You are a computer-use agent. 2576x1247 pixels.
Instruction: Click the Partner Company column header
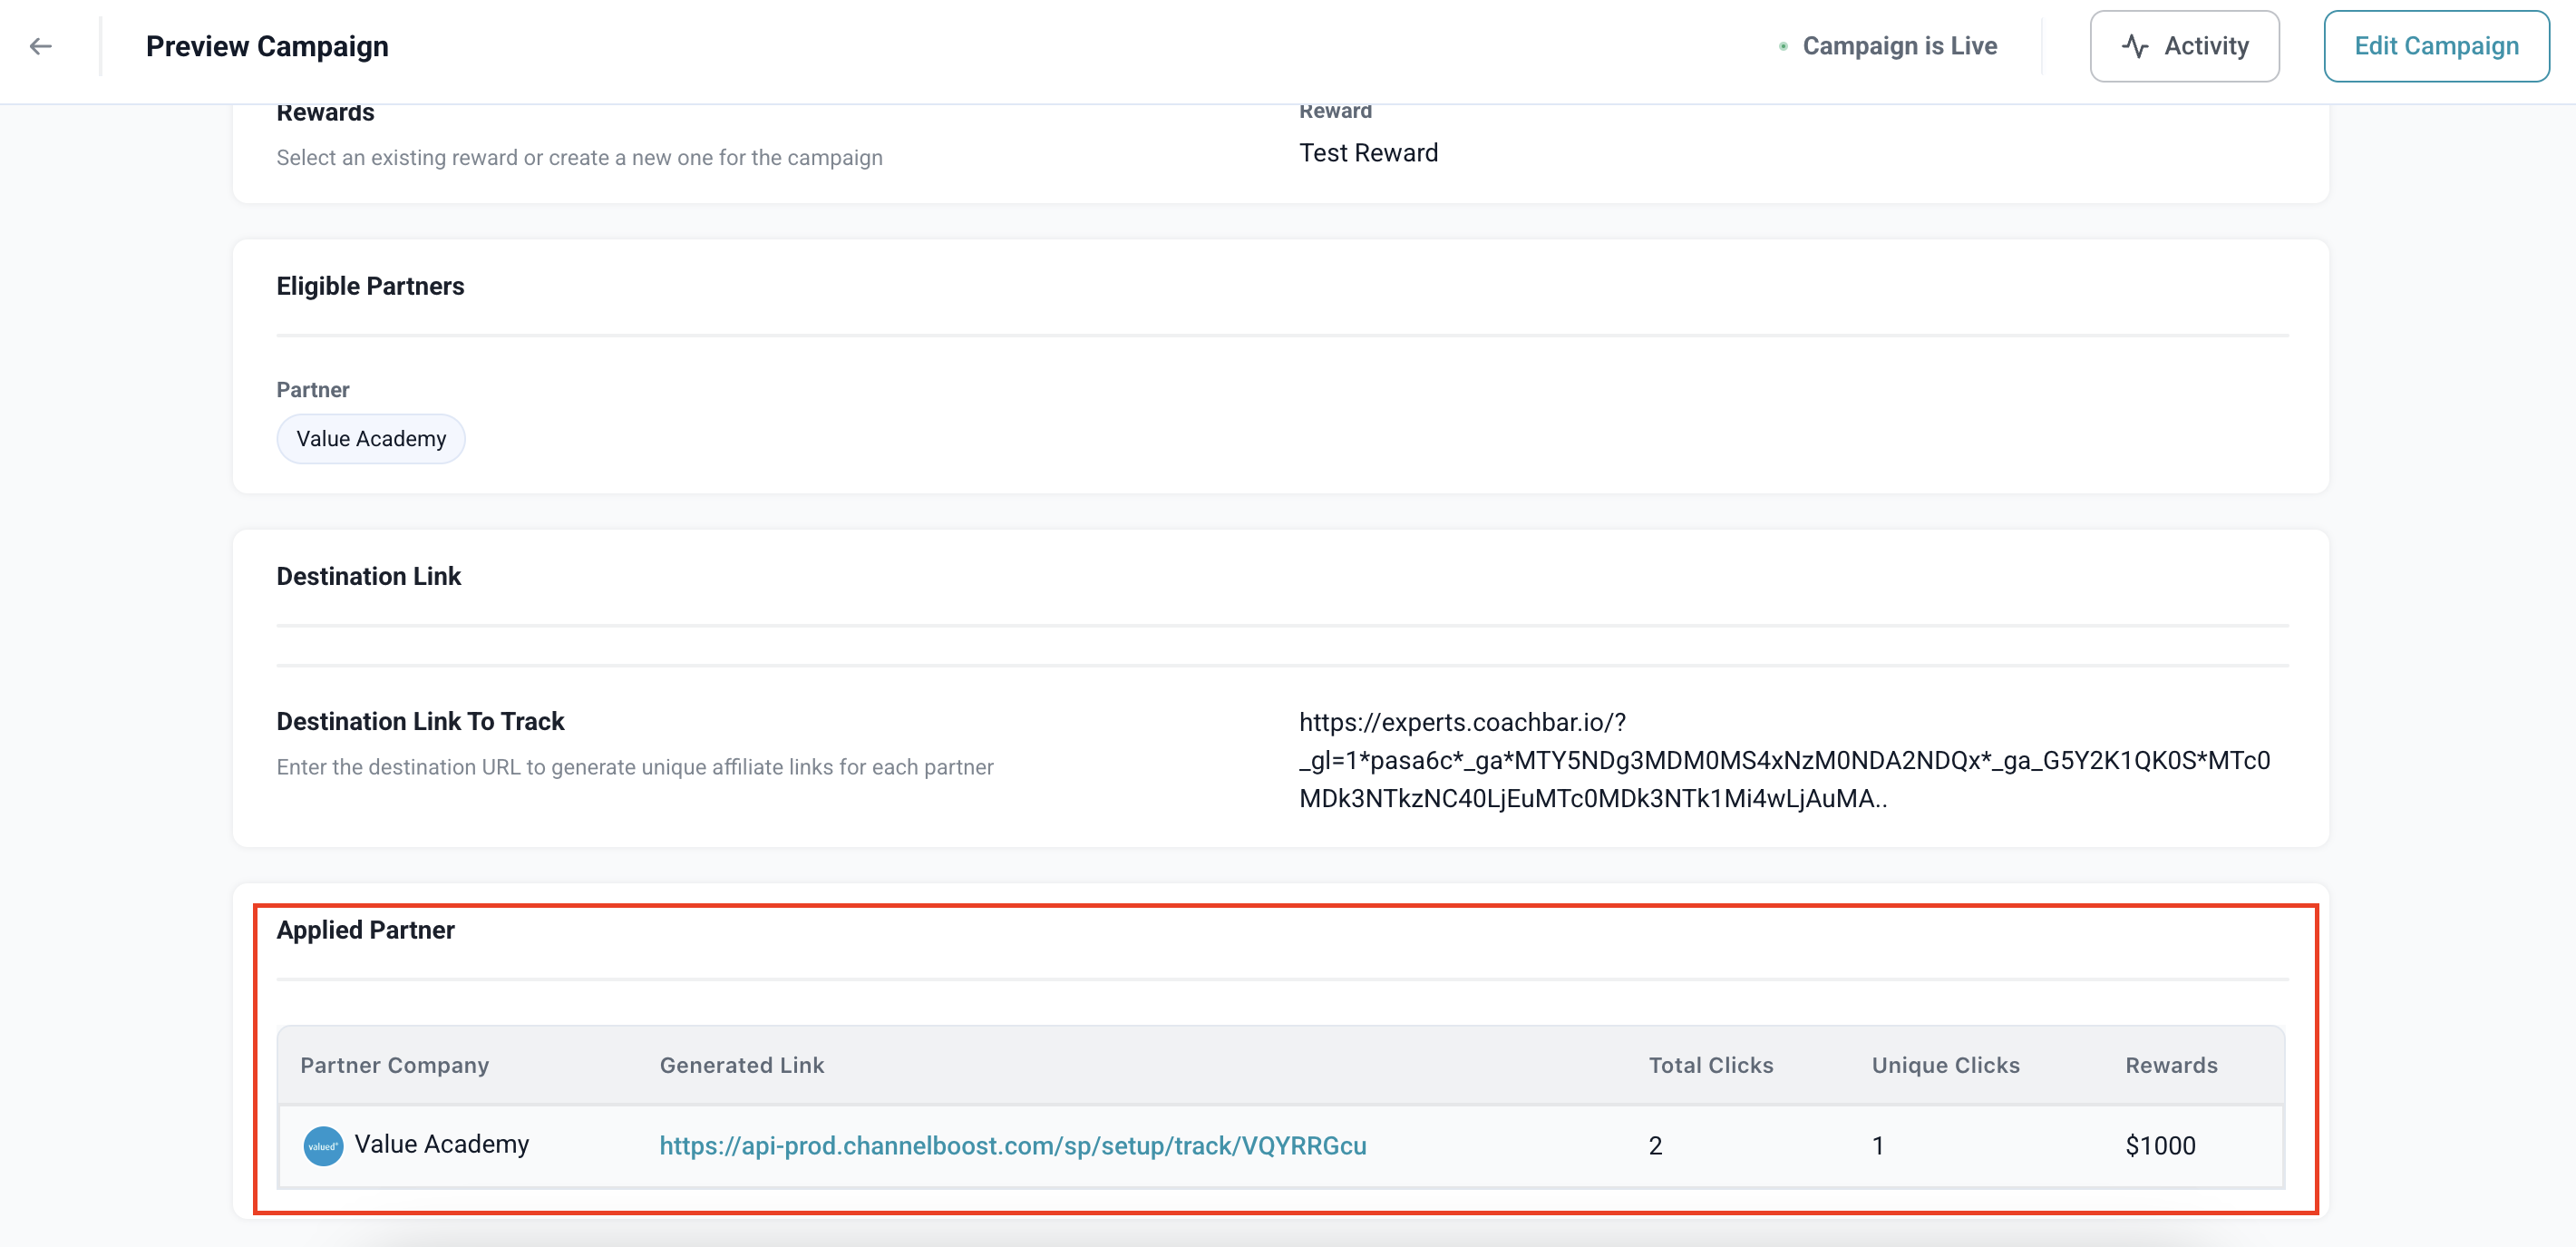click(x=394, y=1065)
